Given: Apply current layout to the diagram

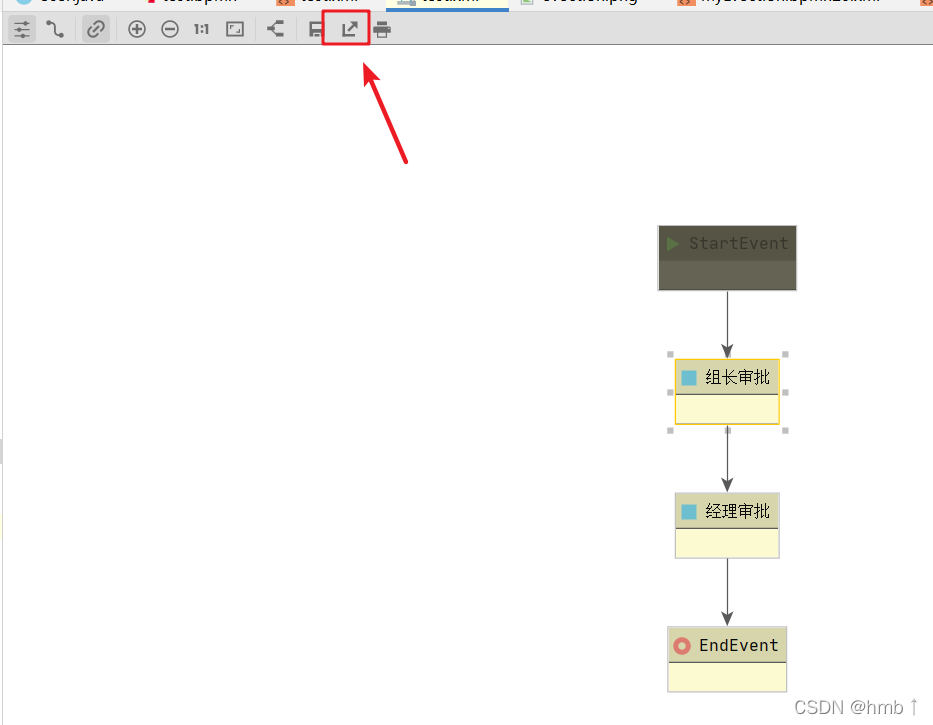Looking at the screenshot, I should 275,29.
